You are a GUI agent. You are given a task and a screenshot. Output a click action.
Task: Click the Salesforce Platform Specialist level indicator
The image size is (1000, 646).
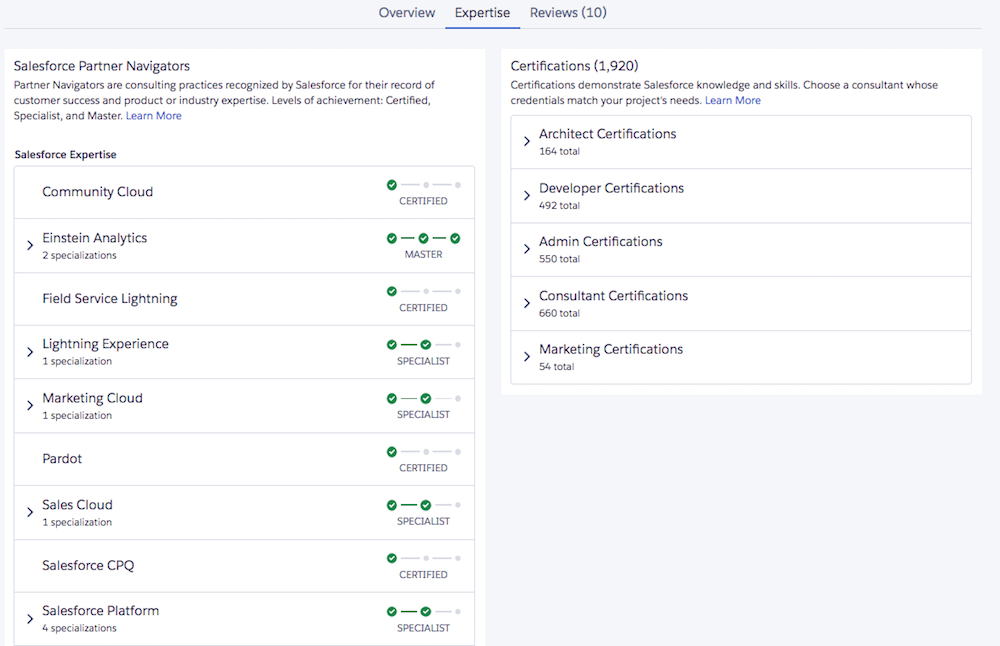(423, 618)
